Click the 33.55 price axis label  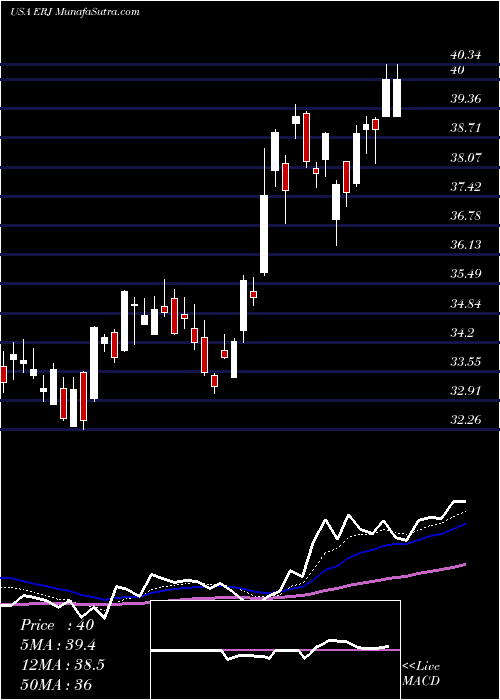point(466,362)
